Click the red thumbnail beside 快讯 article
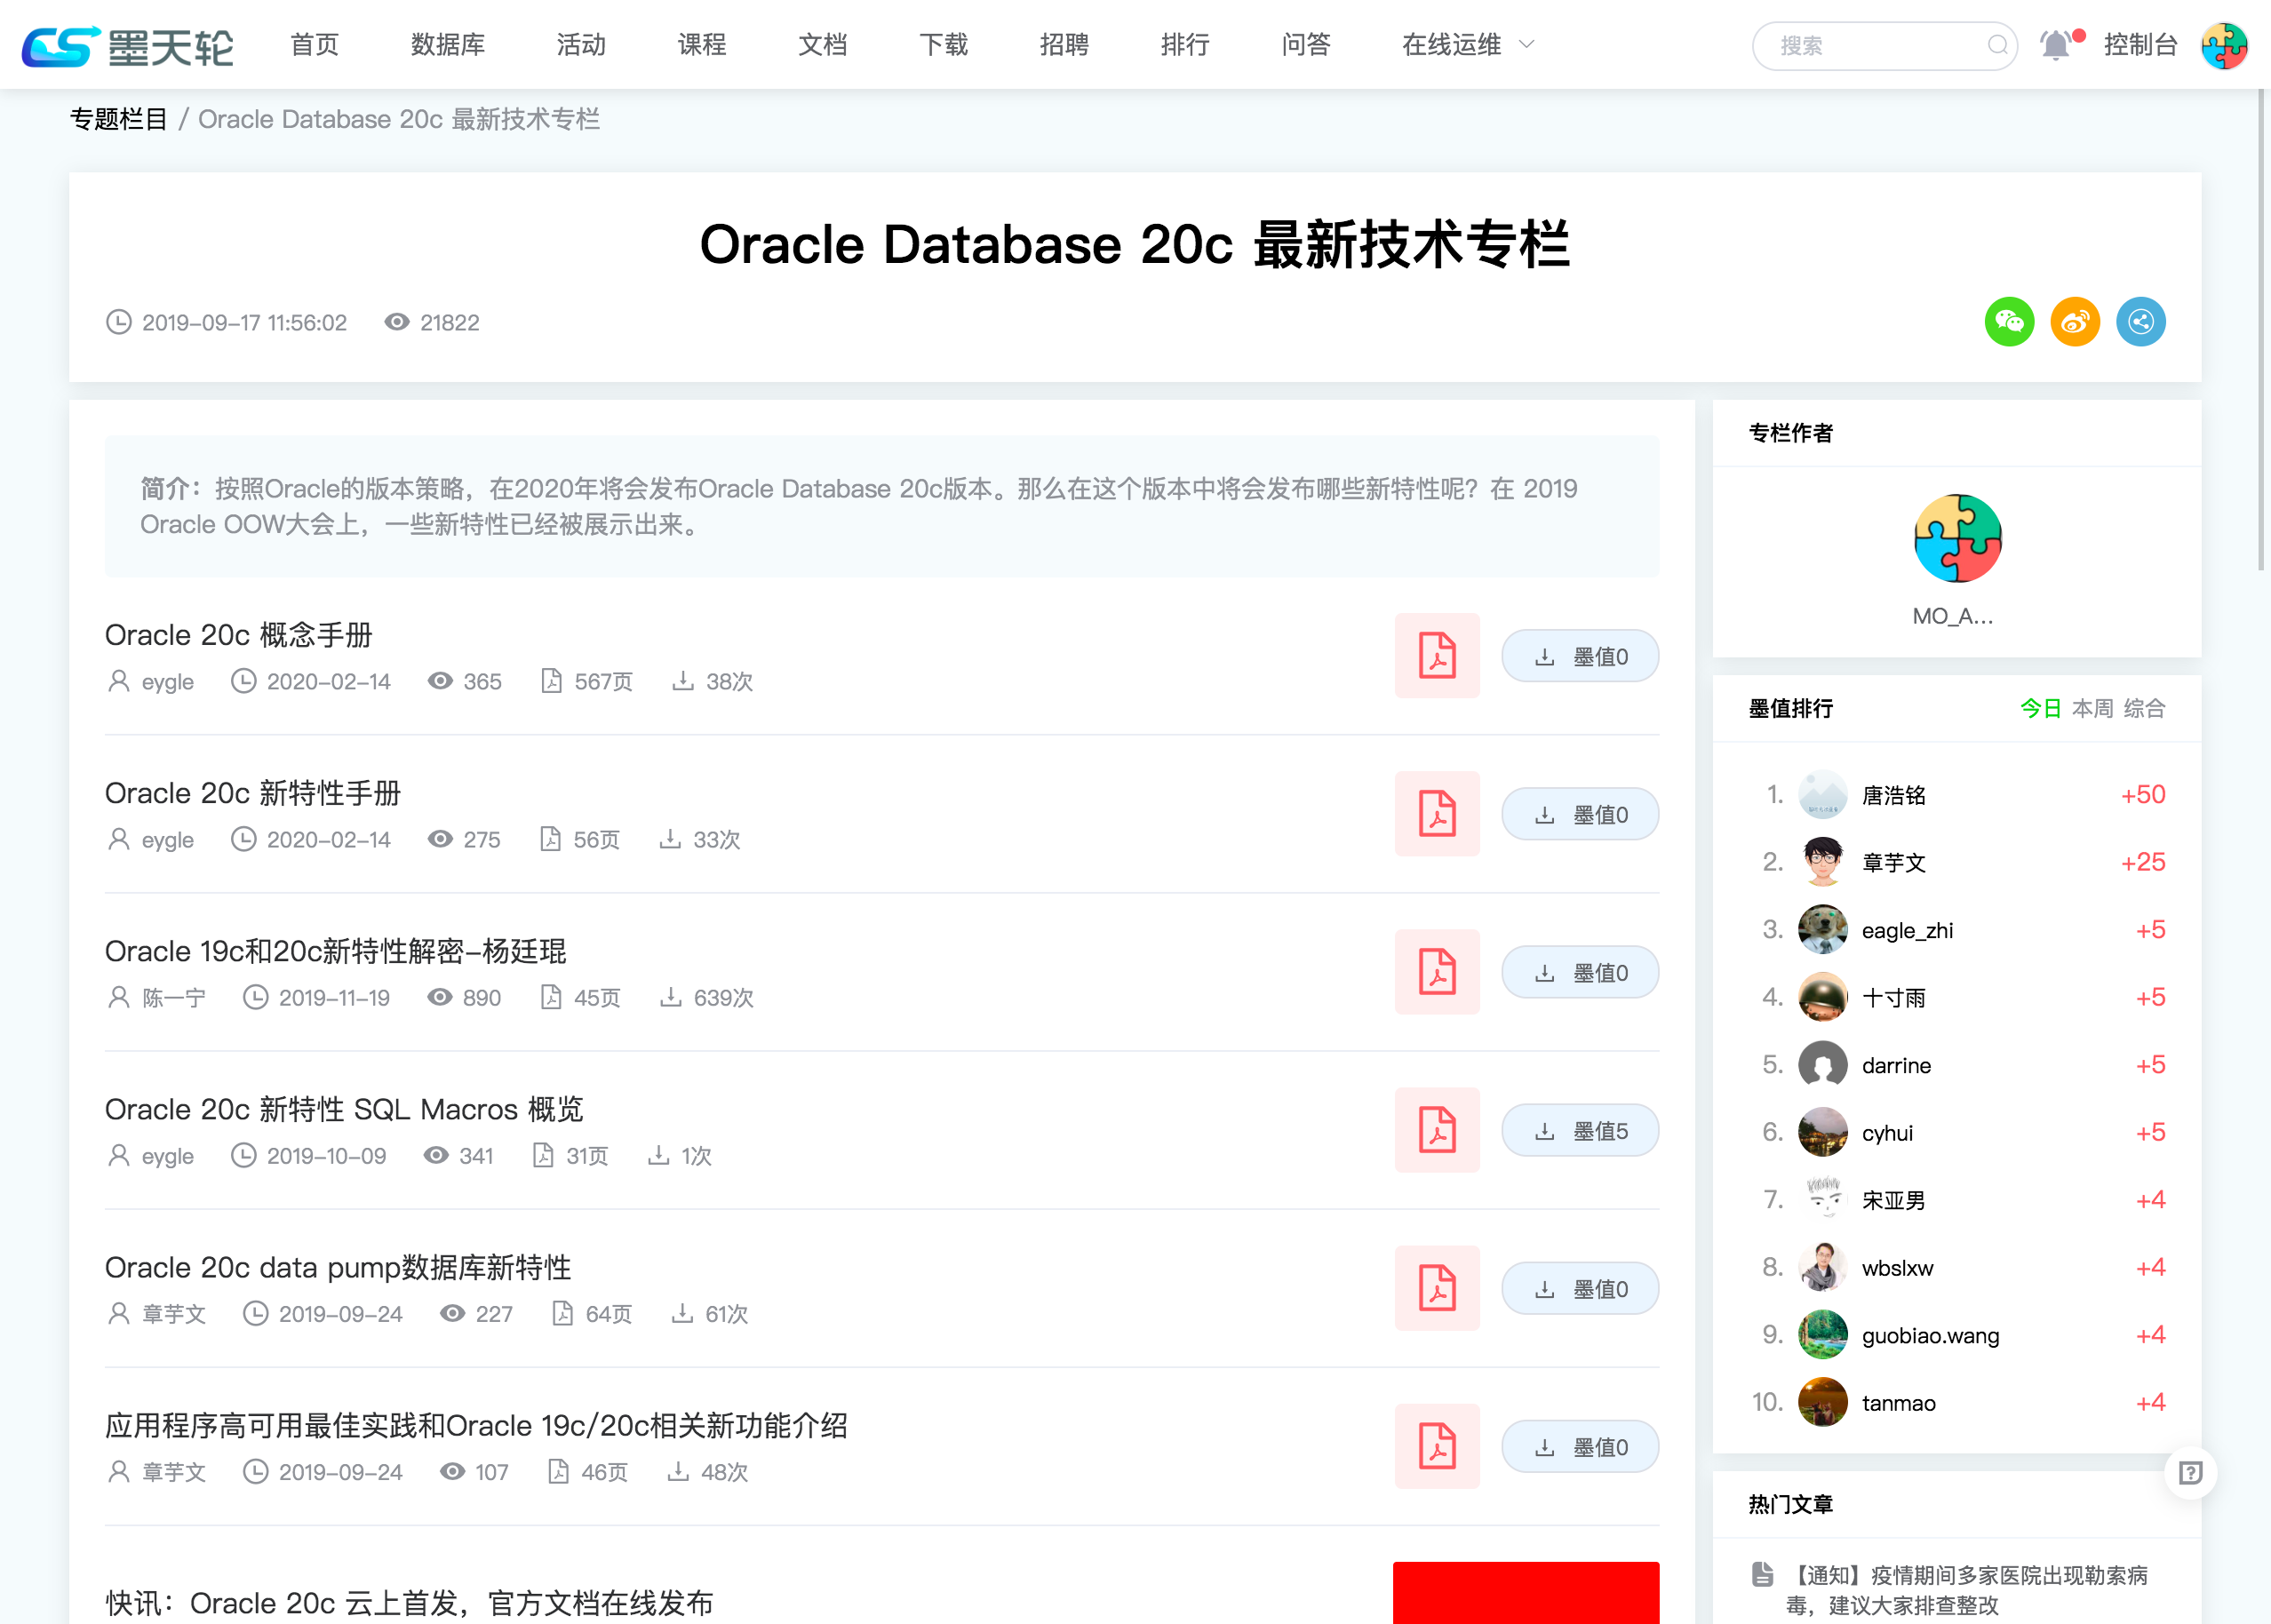 [x=1525, y=1592]
